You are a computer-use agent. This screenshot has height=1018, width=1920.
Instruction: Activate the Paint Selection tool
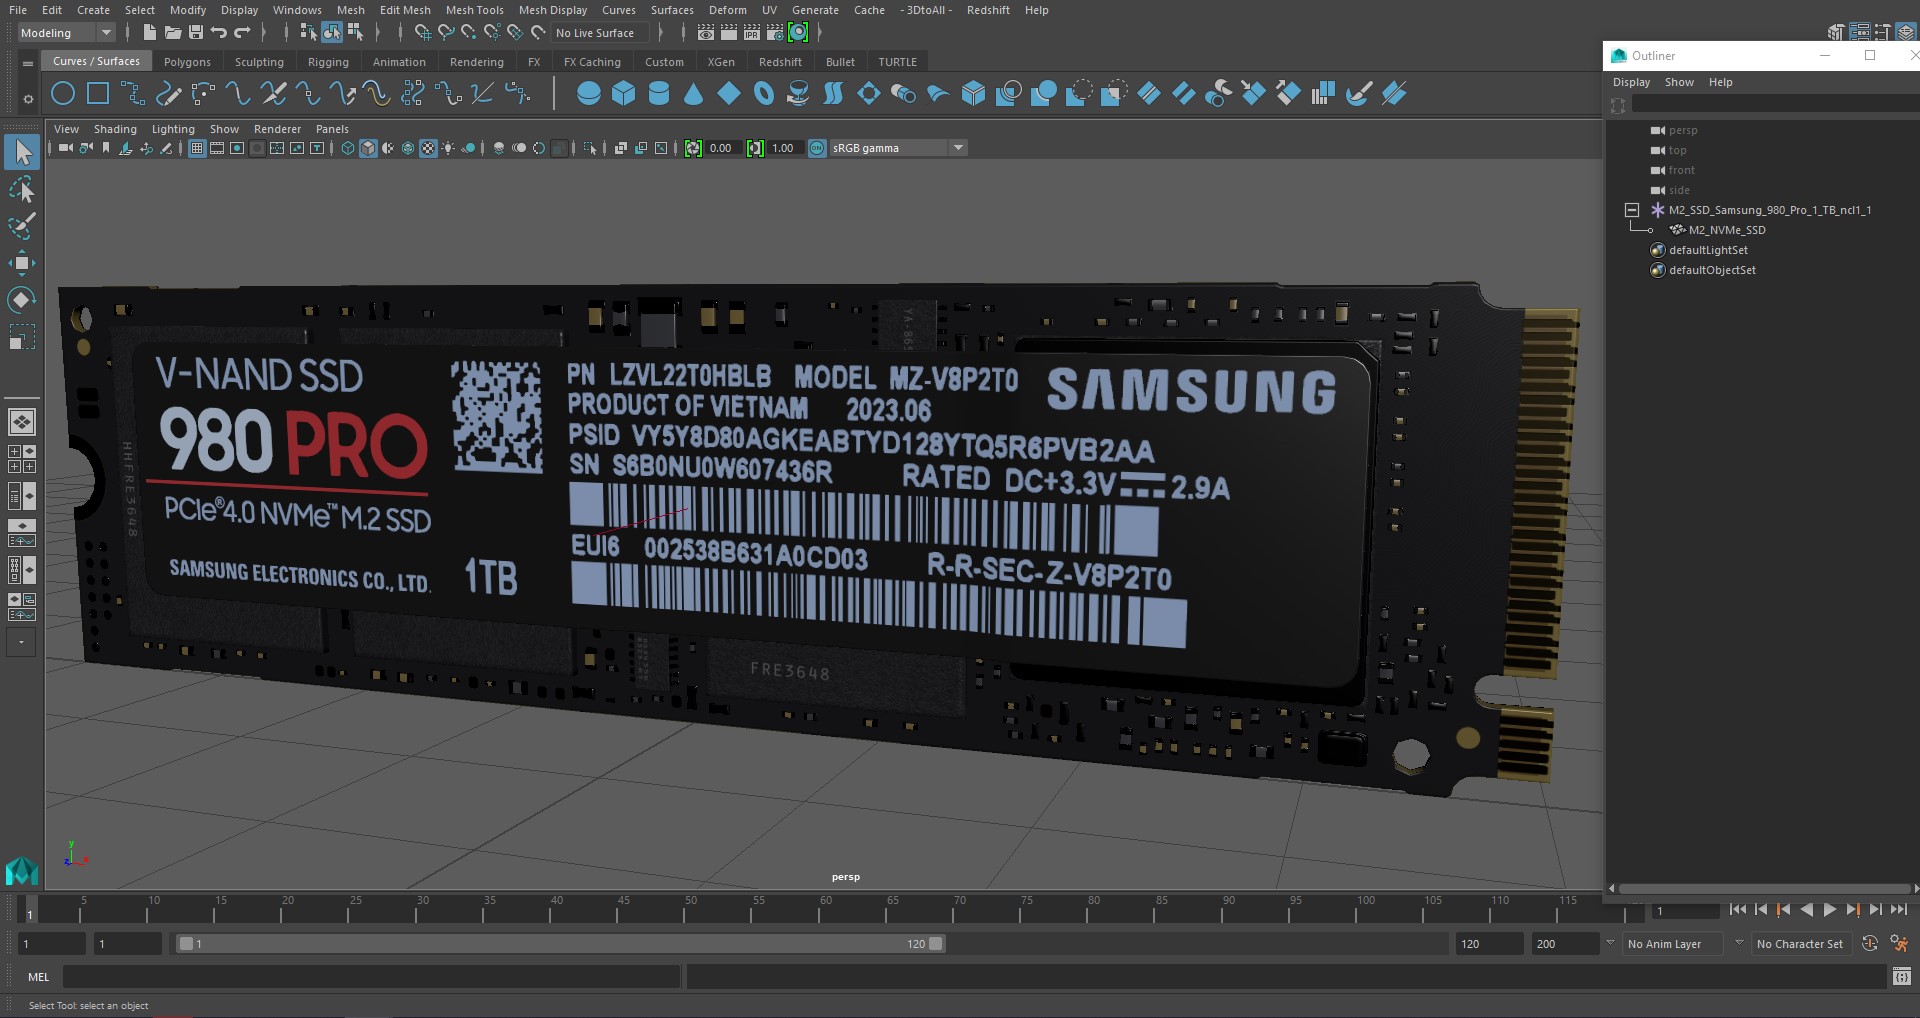point(22,226)
